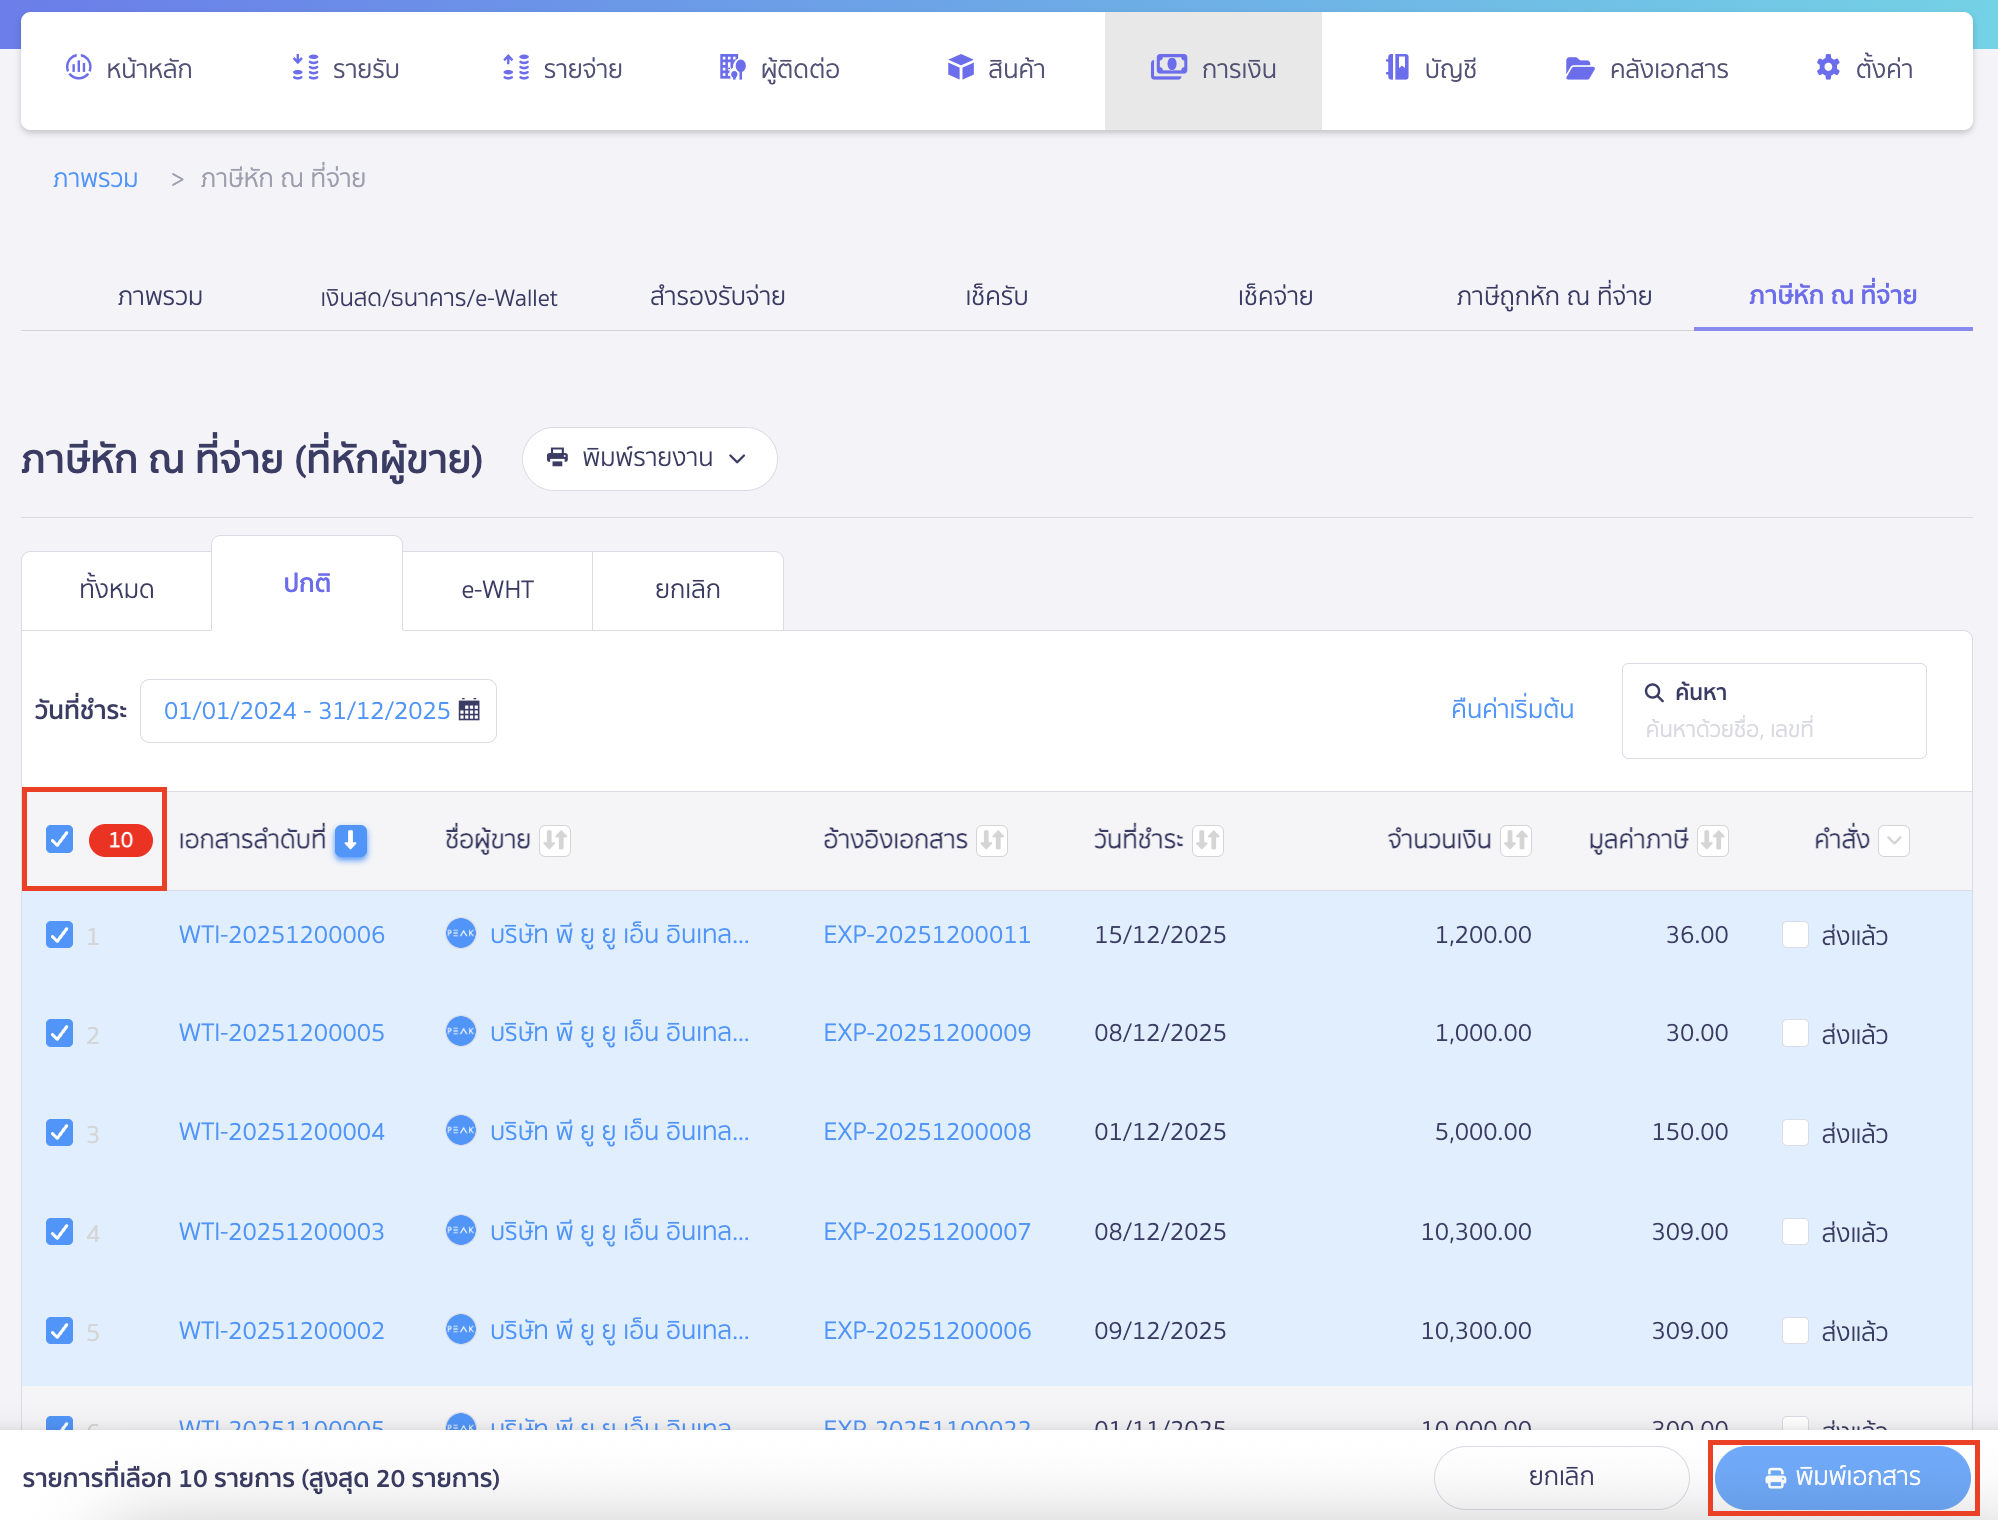1998x1520 pixels.
Task: Go to ภาษีถูกหัก ณ ที่จ่าย tab
Action: [1553, 297]
